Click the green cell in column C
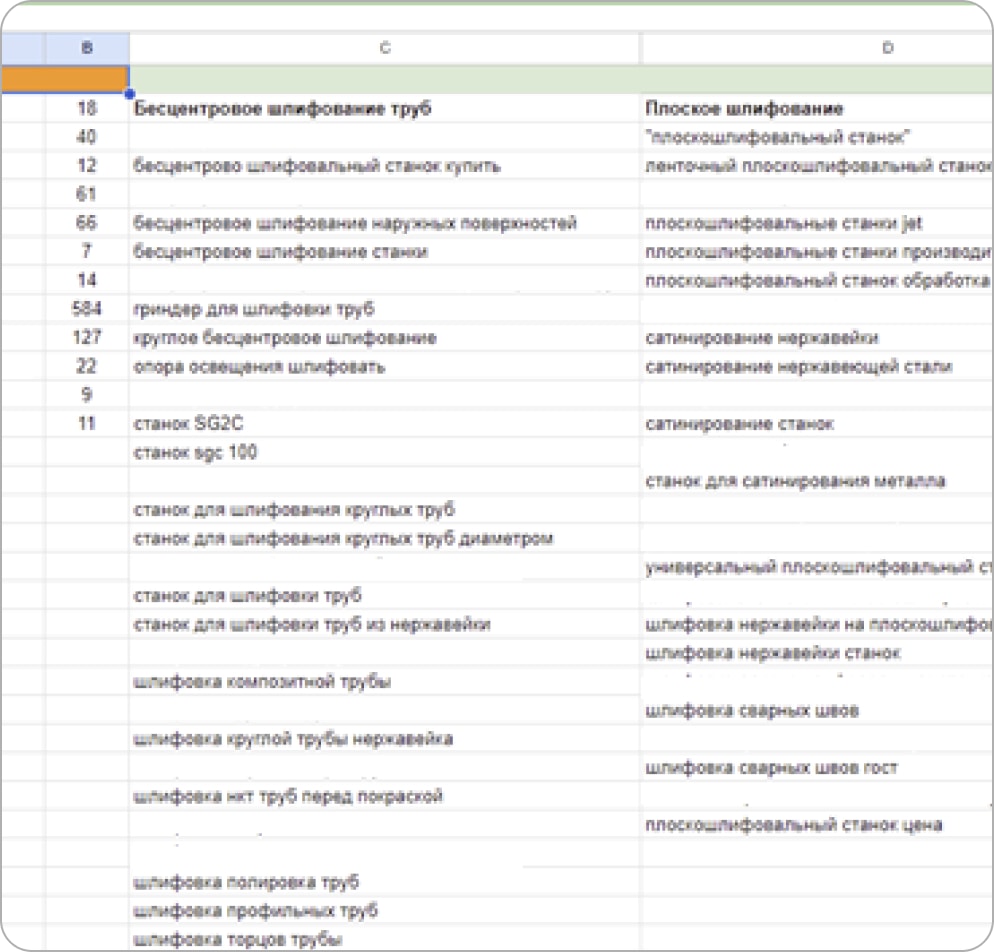 pos(384,79)
